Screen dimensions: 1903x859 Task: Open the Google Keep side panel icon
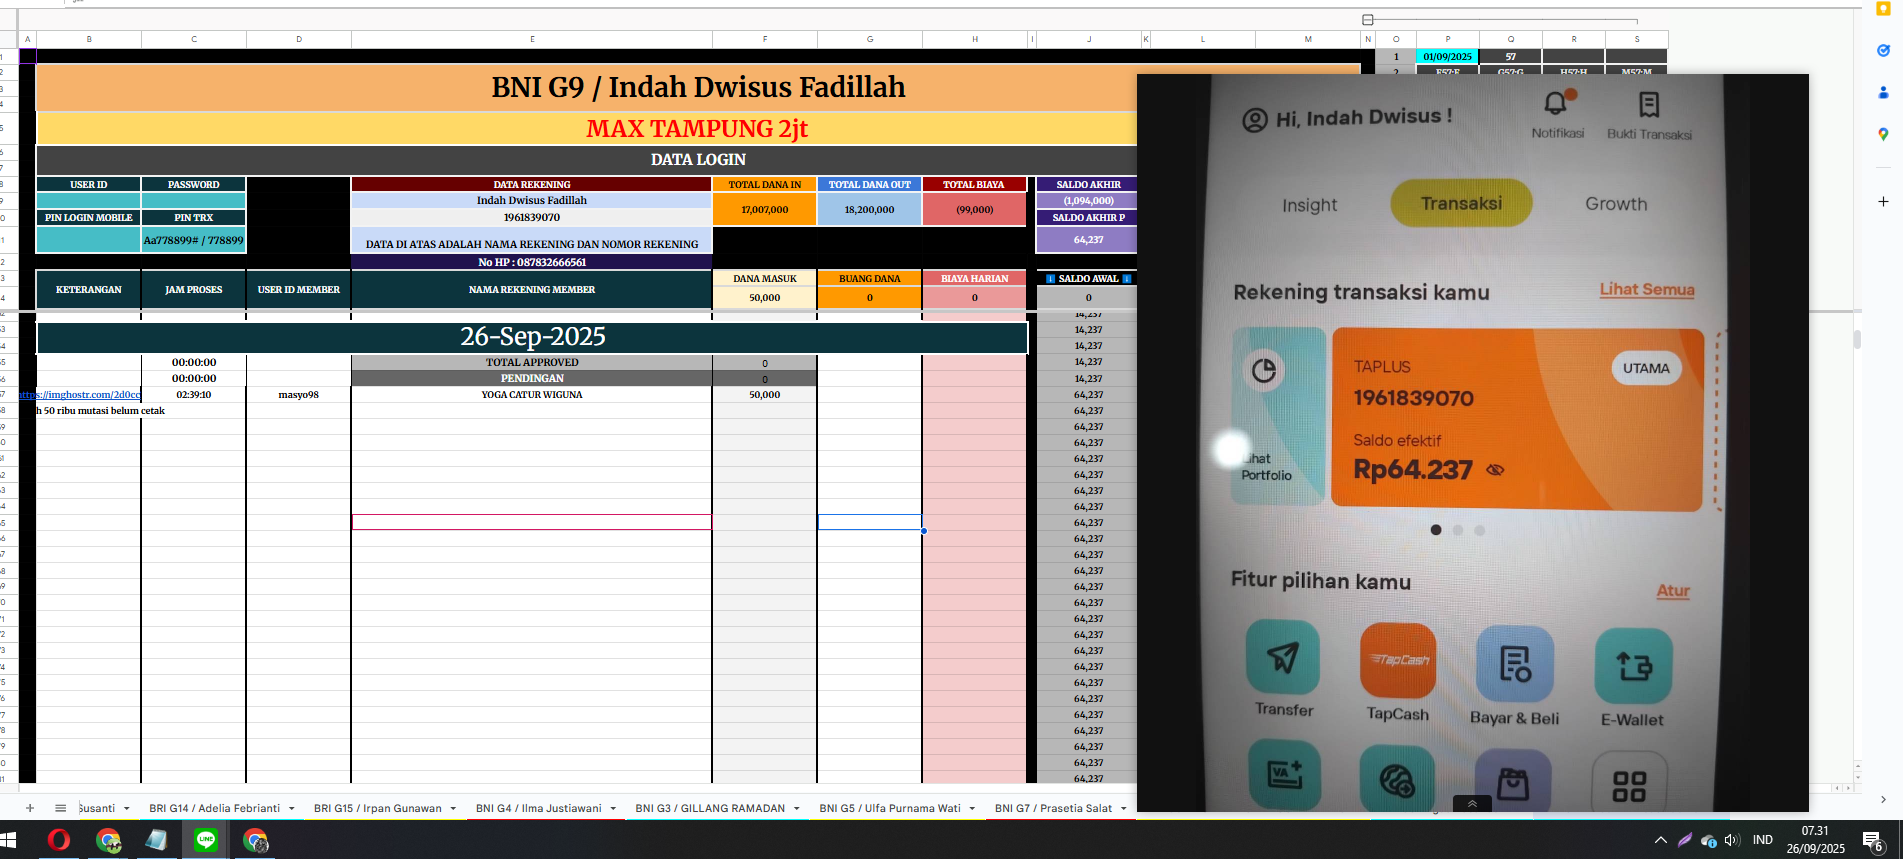pyautogui.click(x=1883, y=9)
